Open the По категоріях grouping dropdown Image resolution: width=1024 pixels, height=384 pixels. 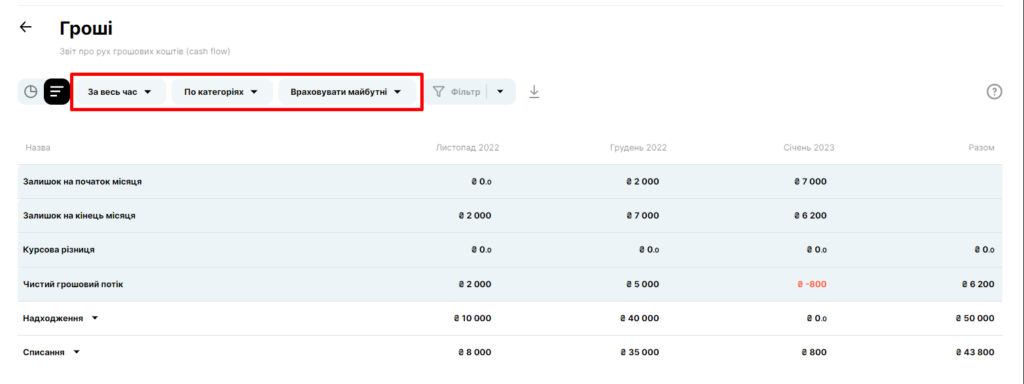click(221, 92)
